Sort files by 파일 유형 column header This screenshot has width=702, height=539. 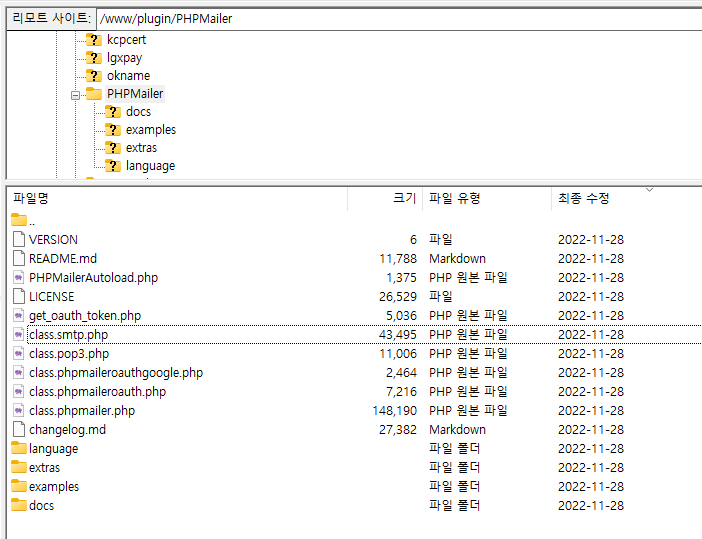tap(487, 198)
